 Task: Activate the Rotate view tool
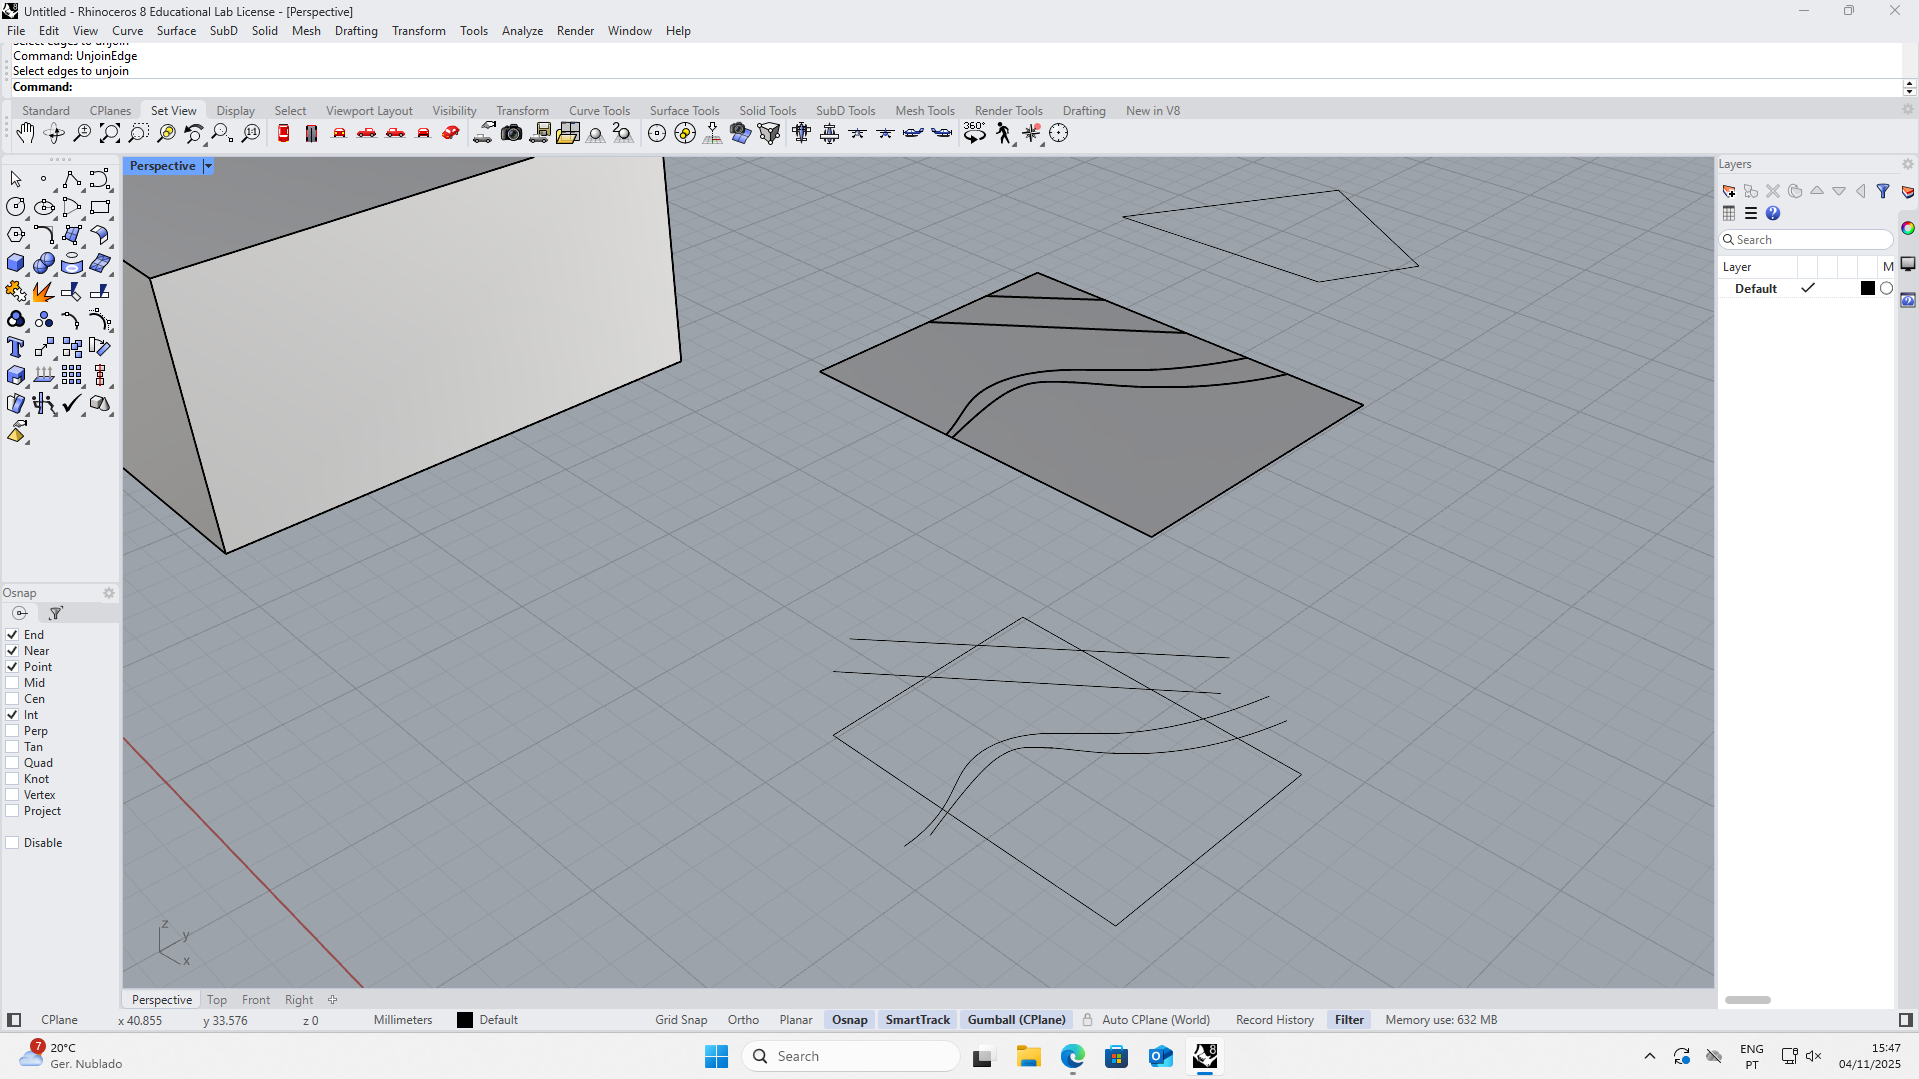point(54,133)
